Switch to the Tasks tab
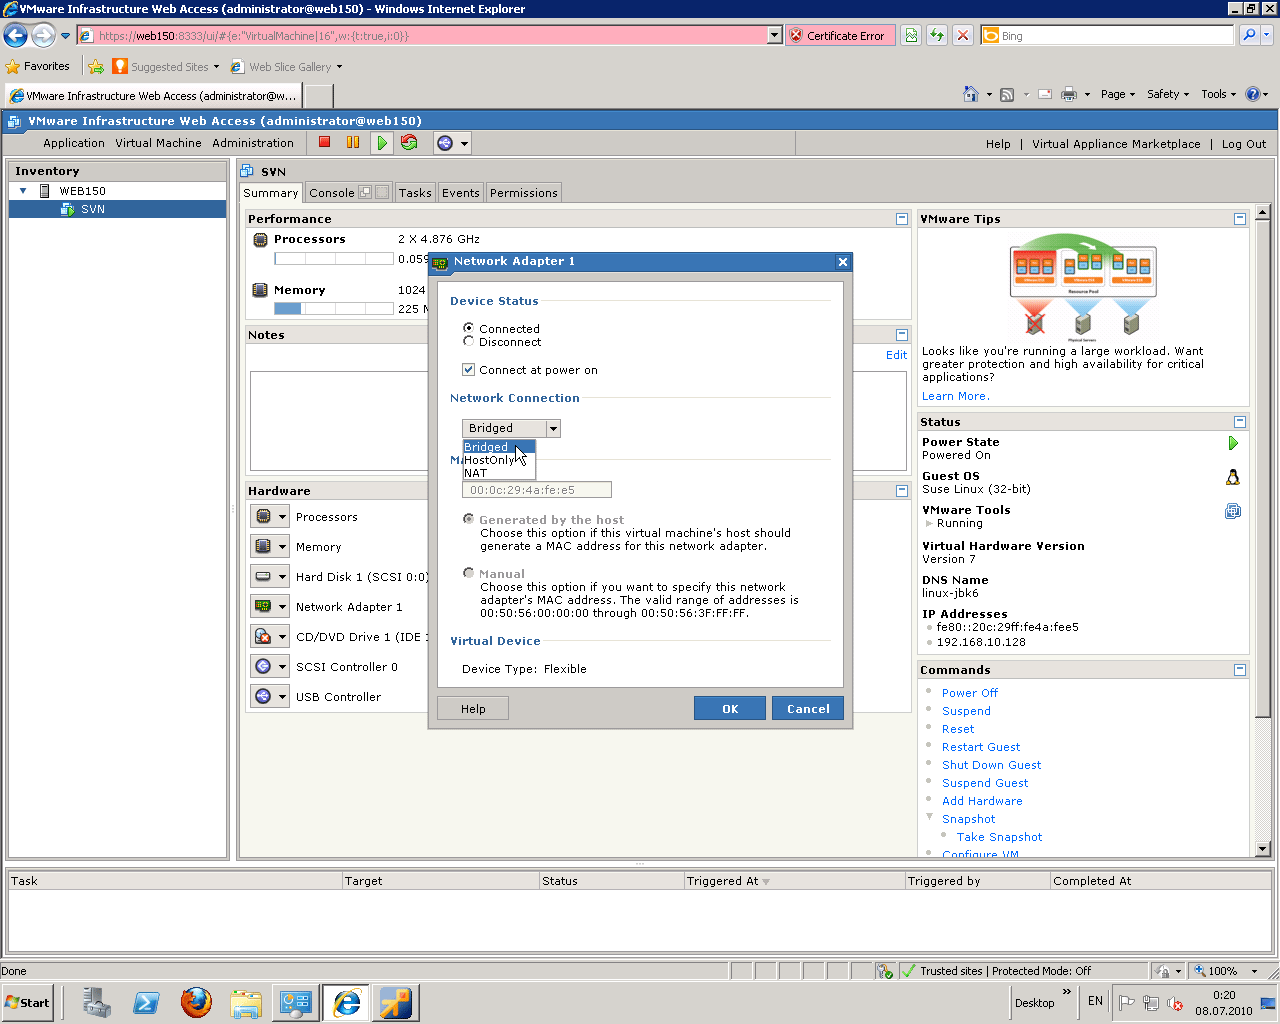This screenshot has height=1024, width=1280. pos(415,193)
